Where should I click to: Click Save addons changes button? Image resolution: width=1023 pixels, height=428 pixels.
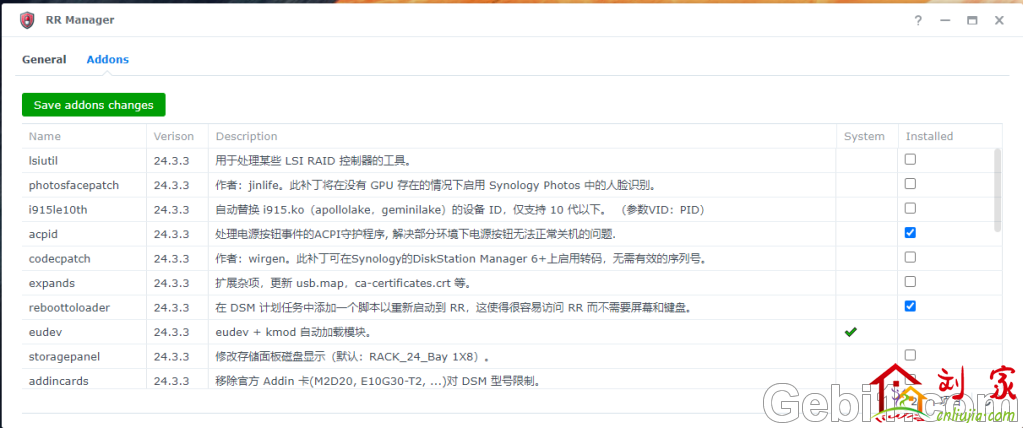[94, 104]
